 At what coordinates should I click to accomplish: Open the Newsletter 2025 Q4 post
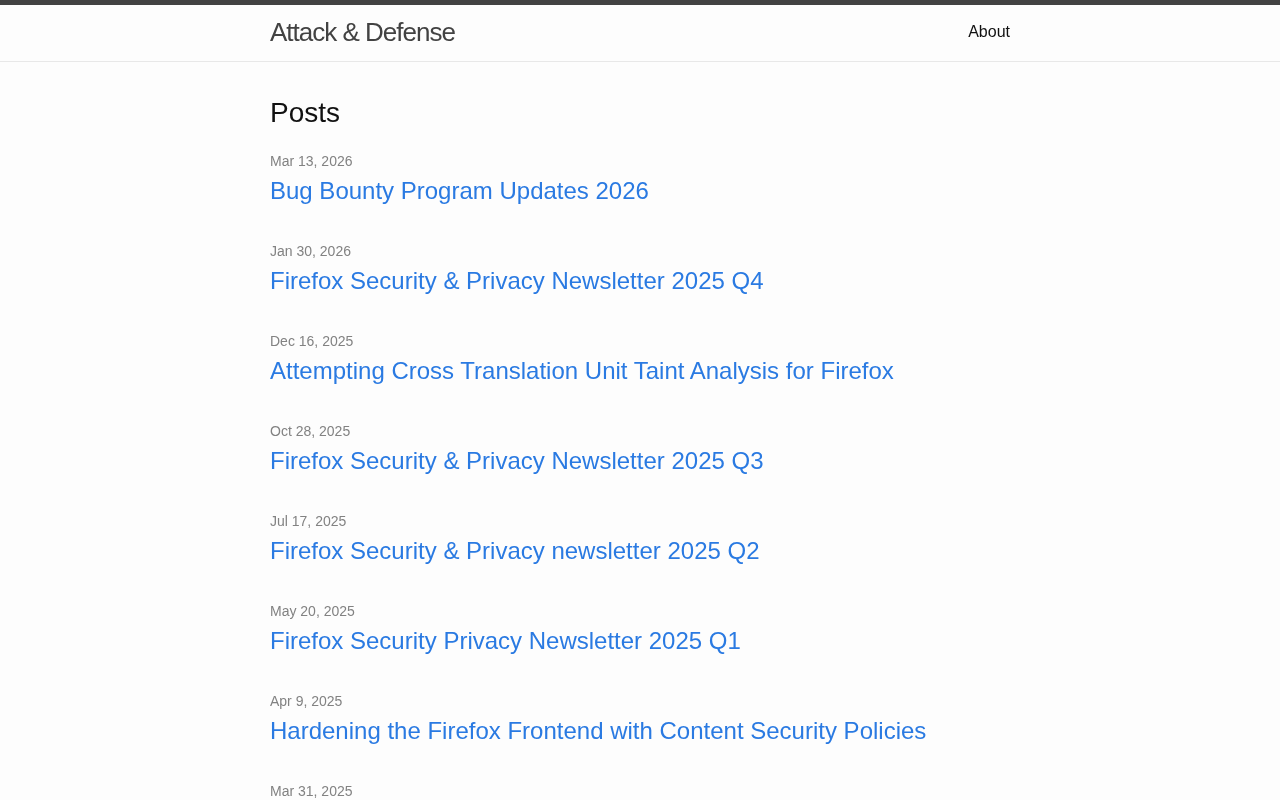click(x=516, y=281)
